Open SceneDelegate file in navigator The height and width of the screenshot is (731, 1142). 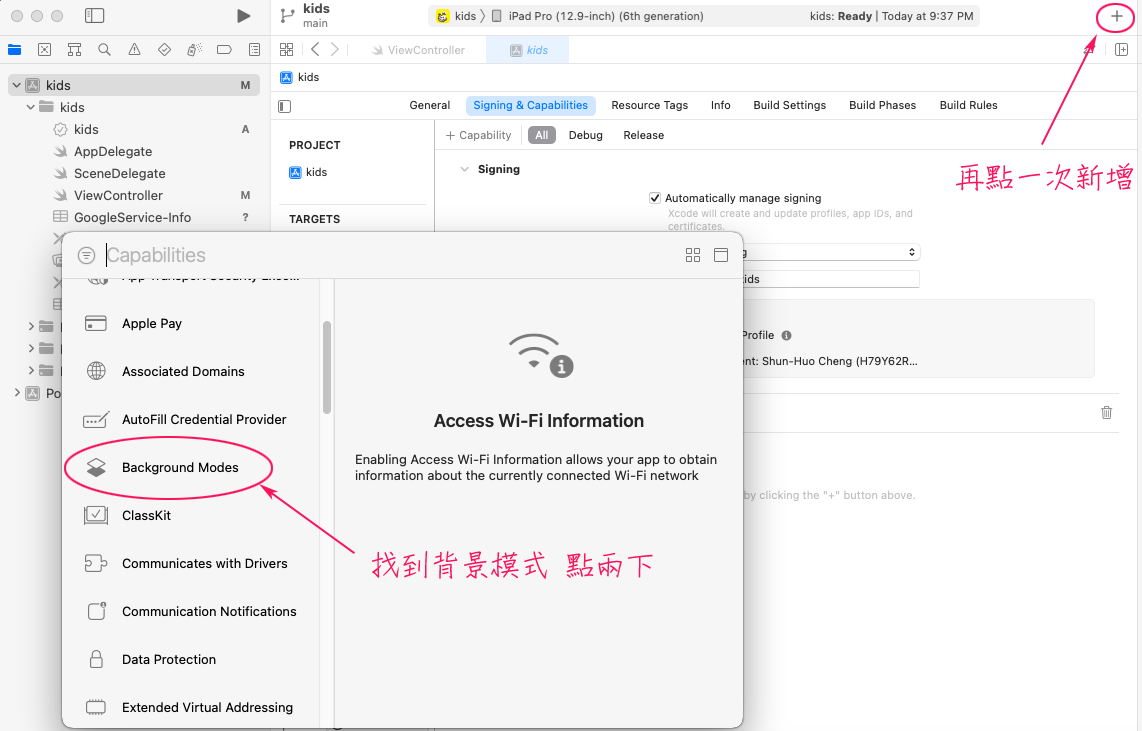(x=119, y=173)
